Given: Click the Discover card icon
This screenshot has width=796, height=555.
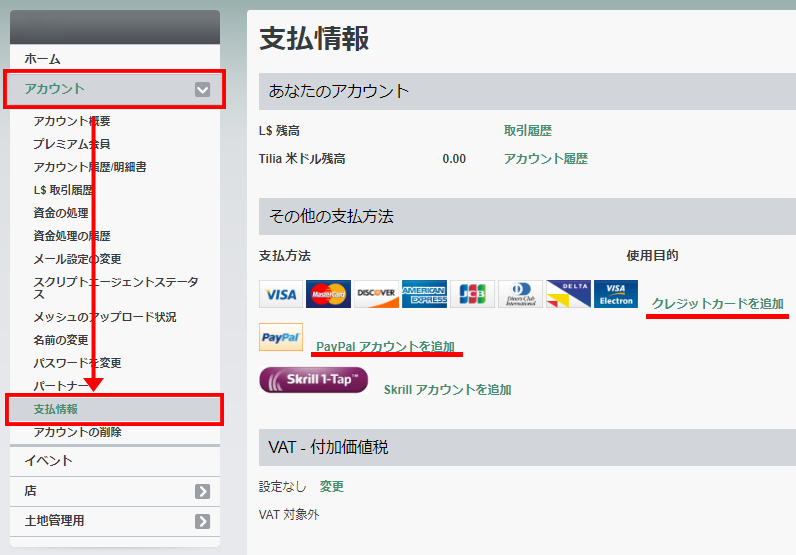Looking at the screenshot, I should 376,294.
